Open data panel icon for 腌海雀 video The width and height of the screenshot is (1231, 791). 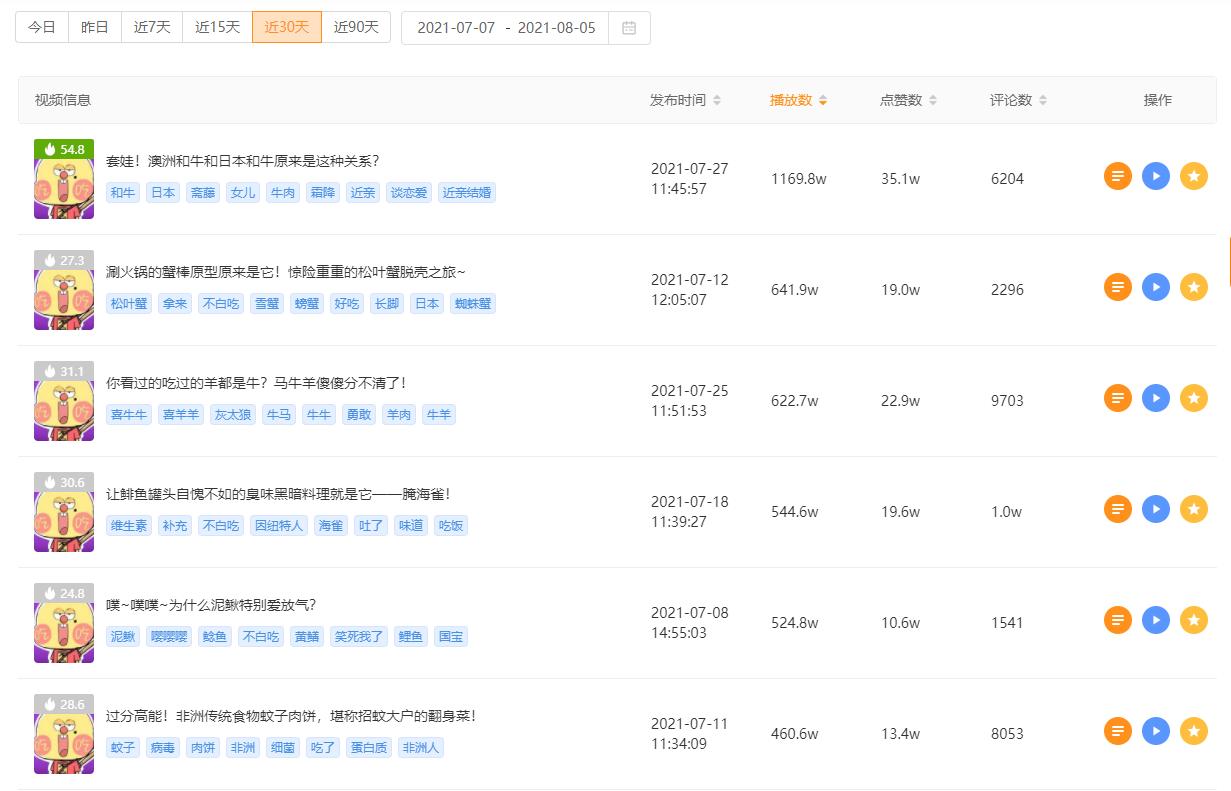(x=1117, y=508)
